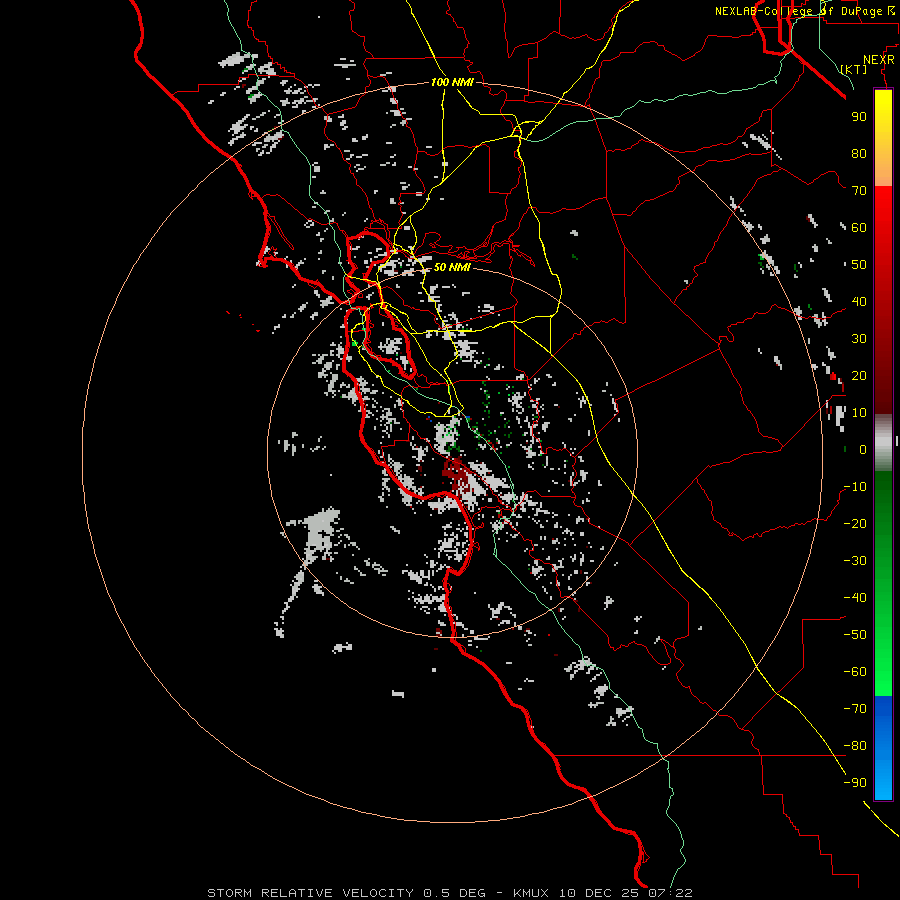Select the positive 20 value on velocity scale
Screen dimensions: 900x900
click(x=859, y=375)
